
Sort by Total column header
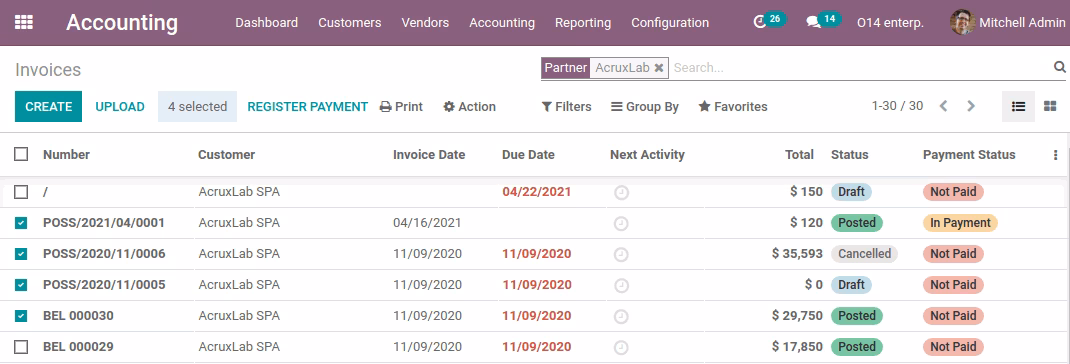(x=799, y=154)
